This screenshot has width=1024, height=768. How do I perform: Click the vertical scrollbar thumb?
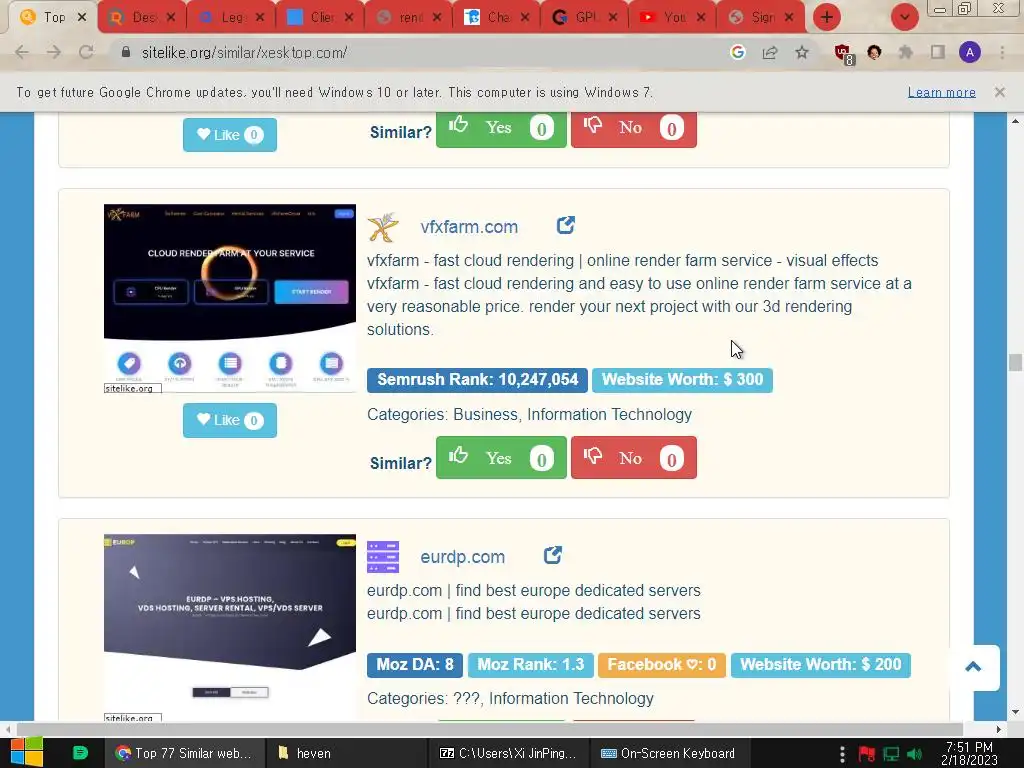1015,362
